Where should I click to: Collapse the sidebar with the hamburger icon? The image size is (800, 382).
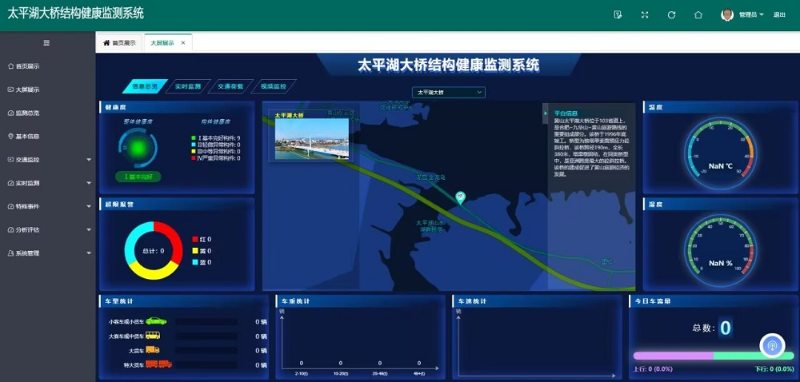click(x=46, y=43)
